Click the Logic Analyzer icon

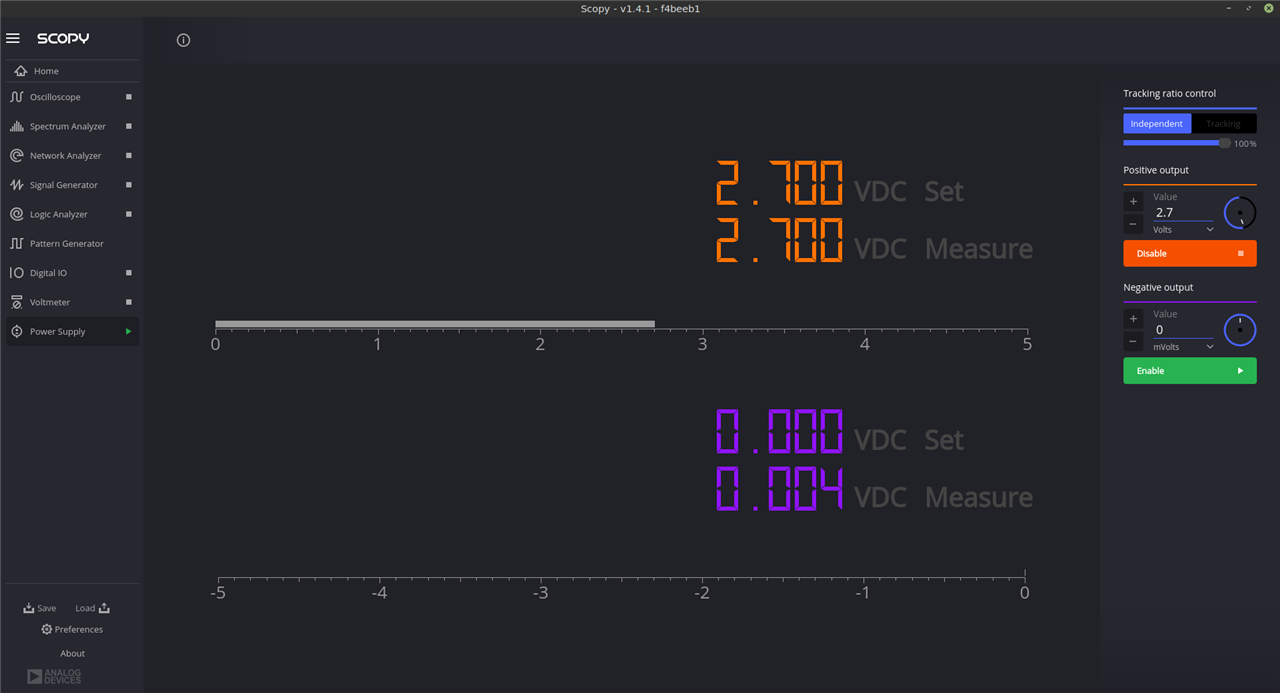16,214
